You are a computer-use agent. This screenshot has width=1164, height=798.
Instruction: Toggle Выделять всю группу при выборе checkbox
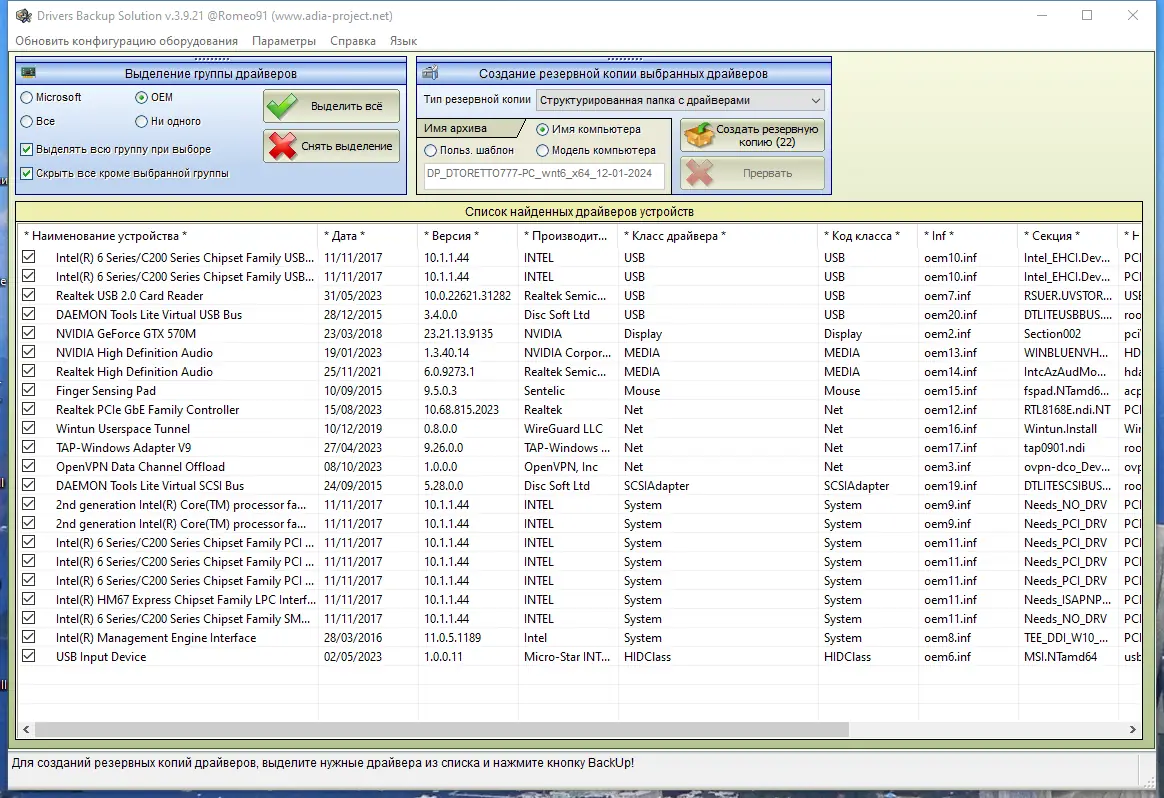(27, 149)
